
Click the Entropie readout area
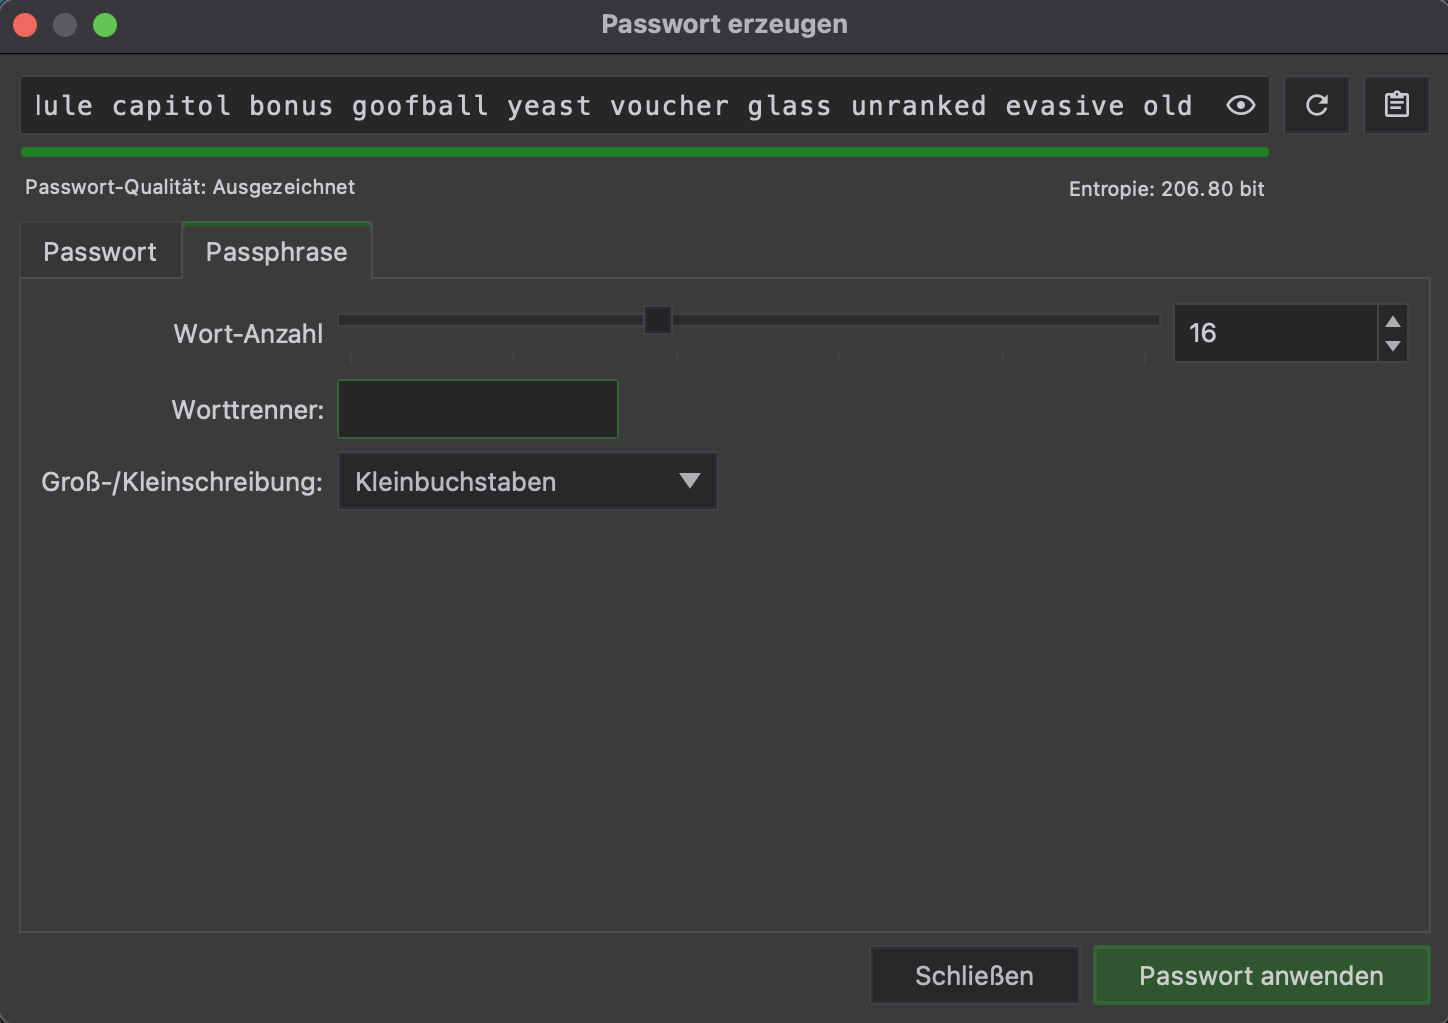pyautogui.click(x=1166, y=188)
